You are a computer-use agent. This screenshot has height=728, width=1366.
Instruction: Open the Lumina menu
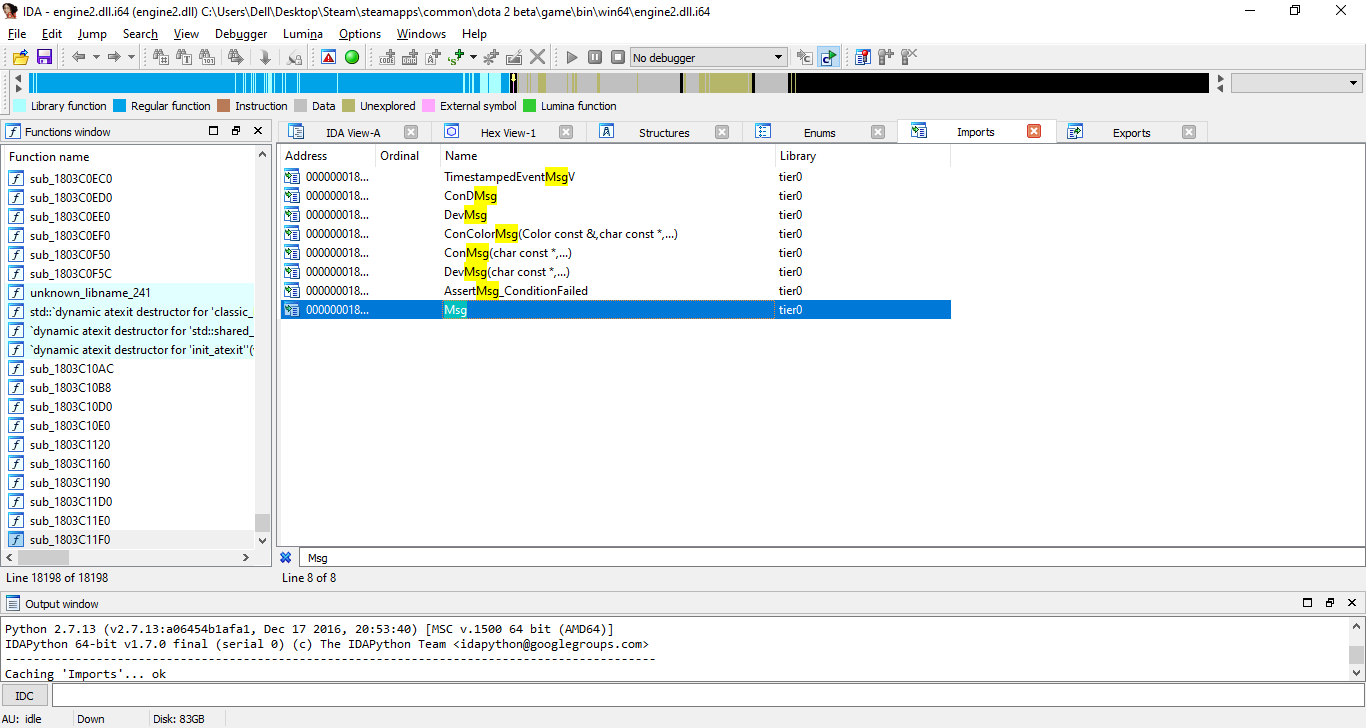[x=303, y=33]
